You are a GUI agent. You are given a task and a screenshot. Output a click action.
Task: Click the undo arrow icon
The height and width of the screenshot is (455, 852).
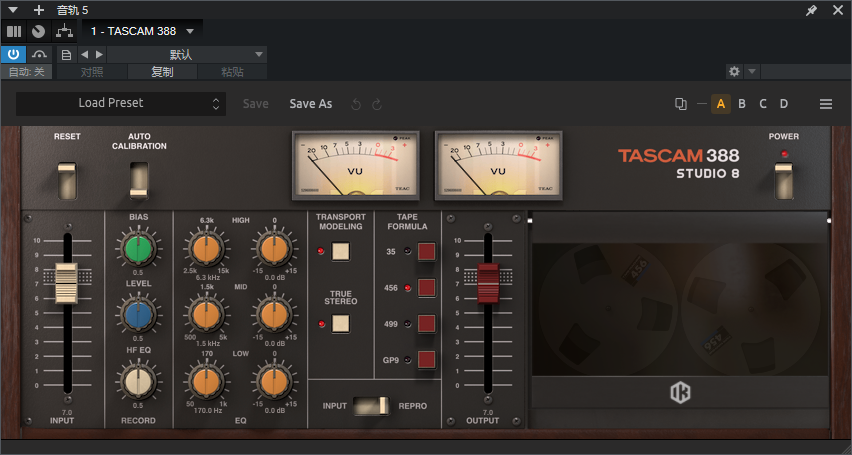356,104
